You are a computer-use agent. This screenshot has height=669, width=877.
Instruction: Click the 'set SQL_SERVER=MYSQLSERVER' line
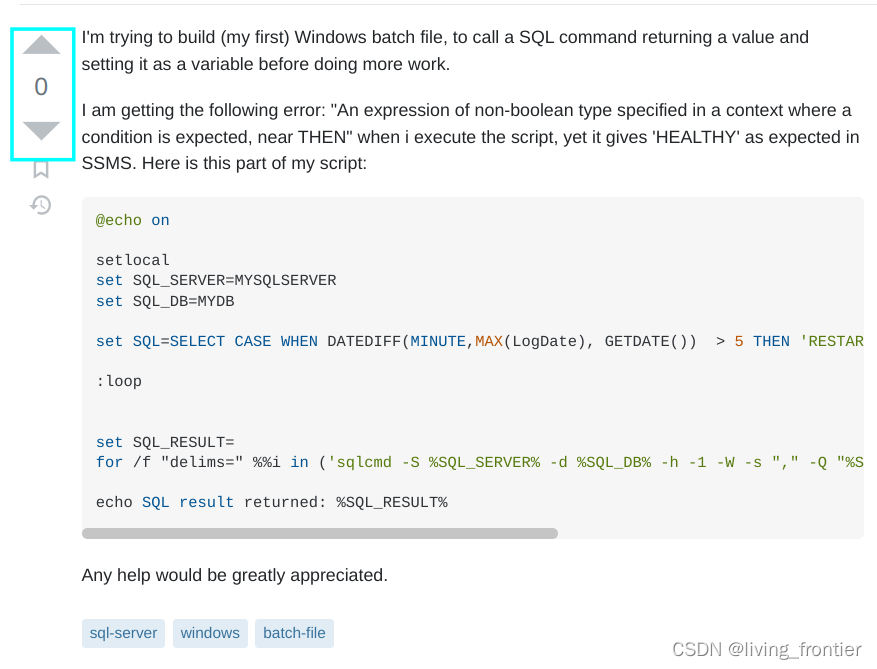click(x=216, y=280)
